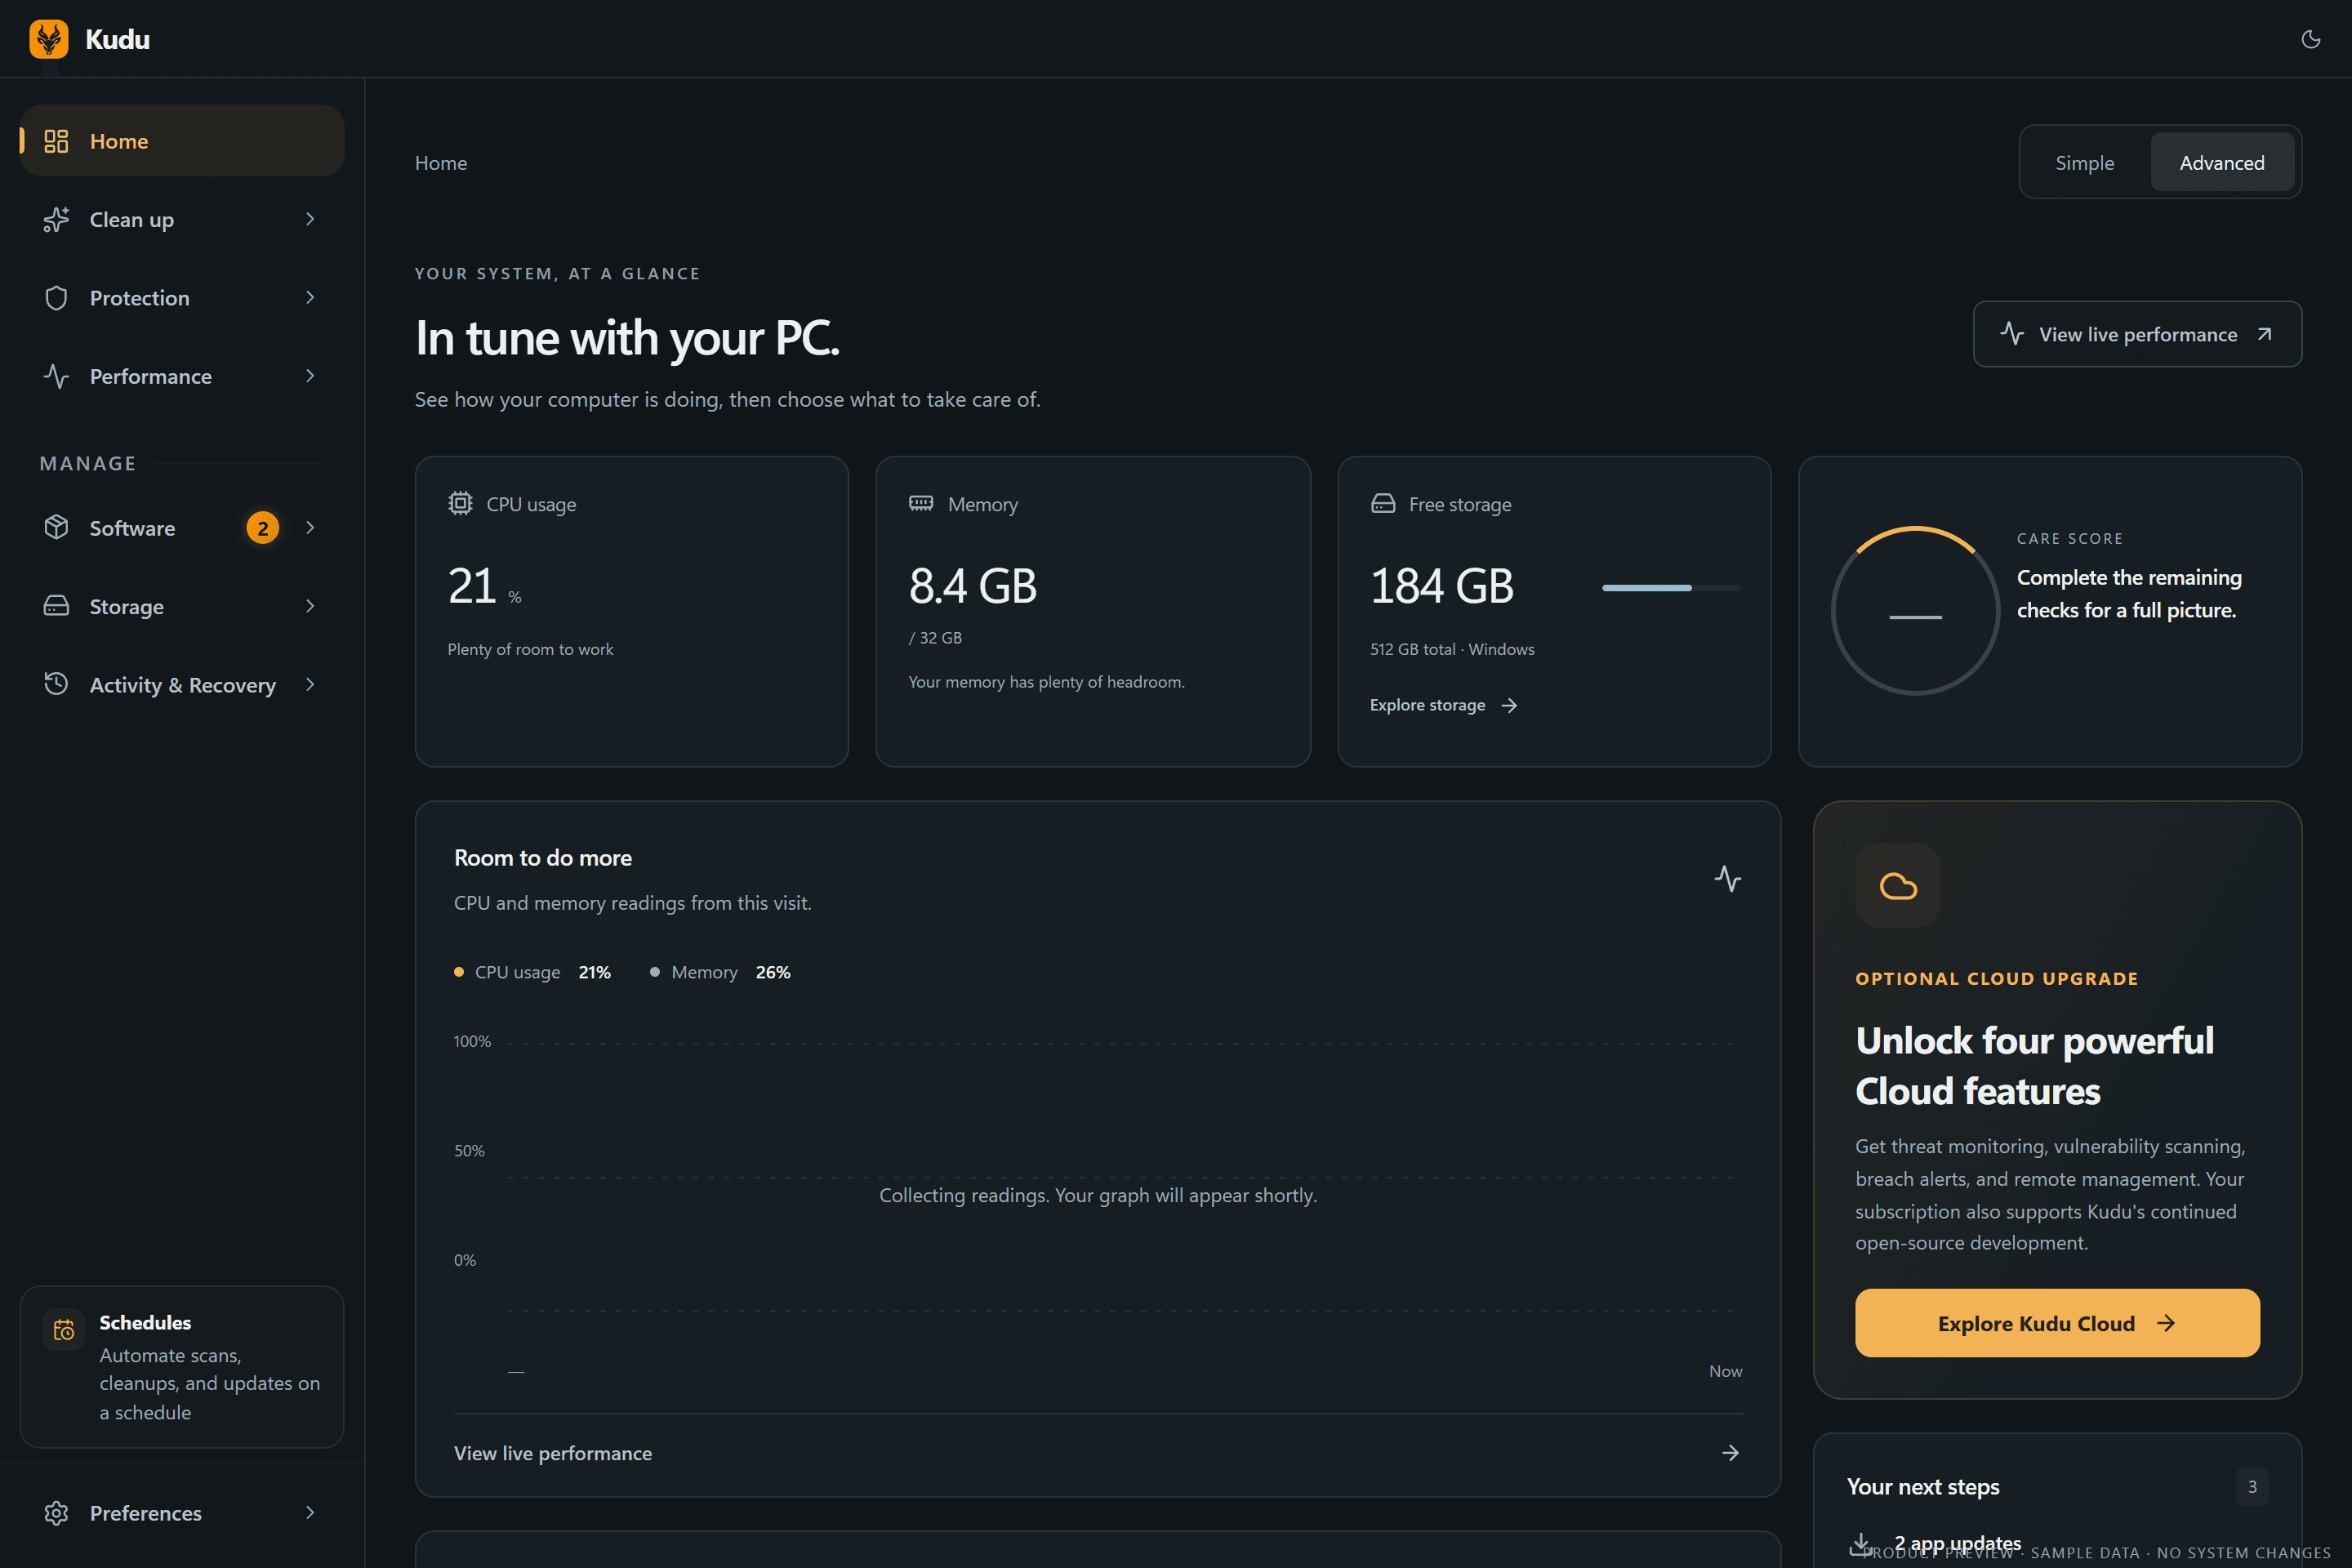Viewport: 2352px width, 1568px height.
Task: Click the Home breadcrumb text
Action: pyautogui.click(x=441, y=163)
